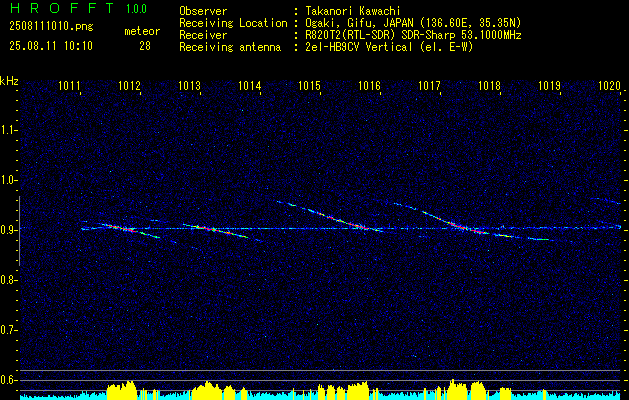Click the Receiving Location field label
This screenshot has height=400, width=629.
coord(233,23)
